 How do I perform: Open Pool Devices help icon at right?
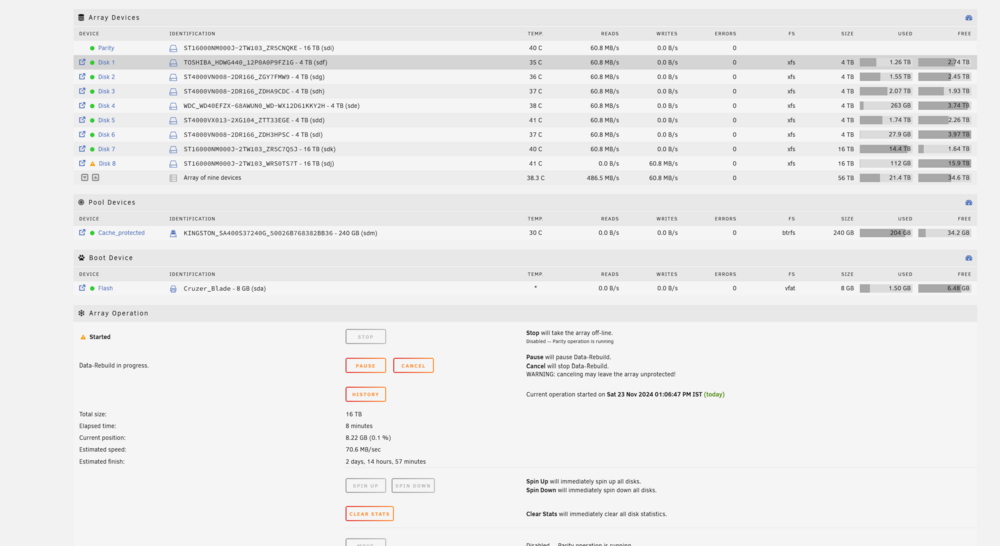coord(968,202)
